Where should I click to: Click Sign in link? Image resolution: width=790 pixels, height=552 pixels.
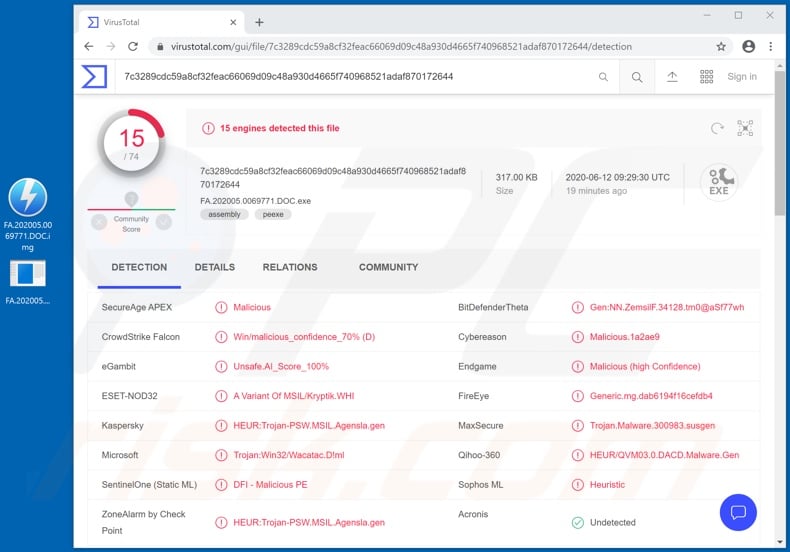coord(742,77)
